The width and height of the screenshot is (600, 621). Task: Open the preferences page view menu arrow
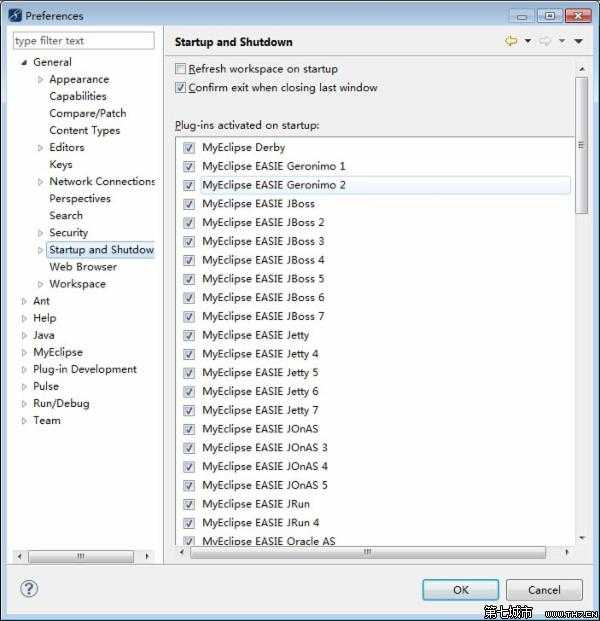coord(578,41)
